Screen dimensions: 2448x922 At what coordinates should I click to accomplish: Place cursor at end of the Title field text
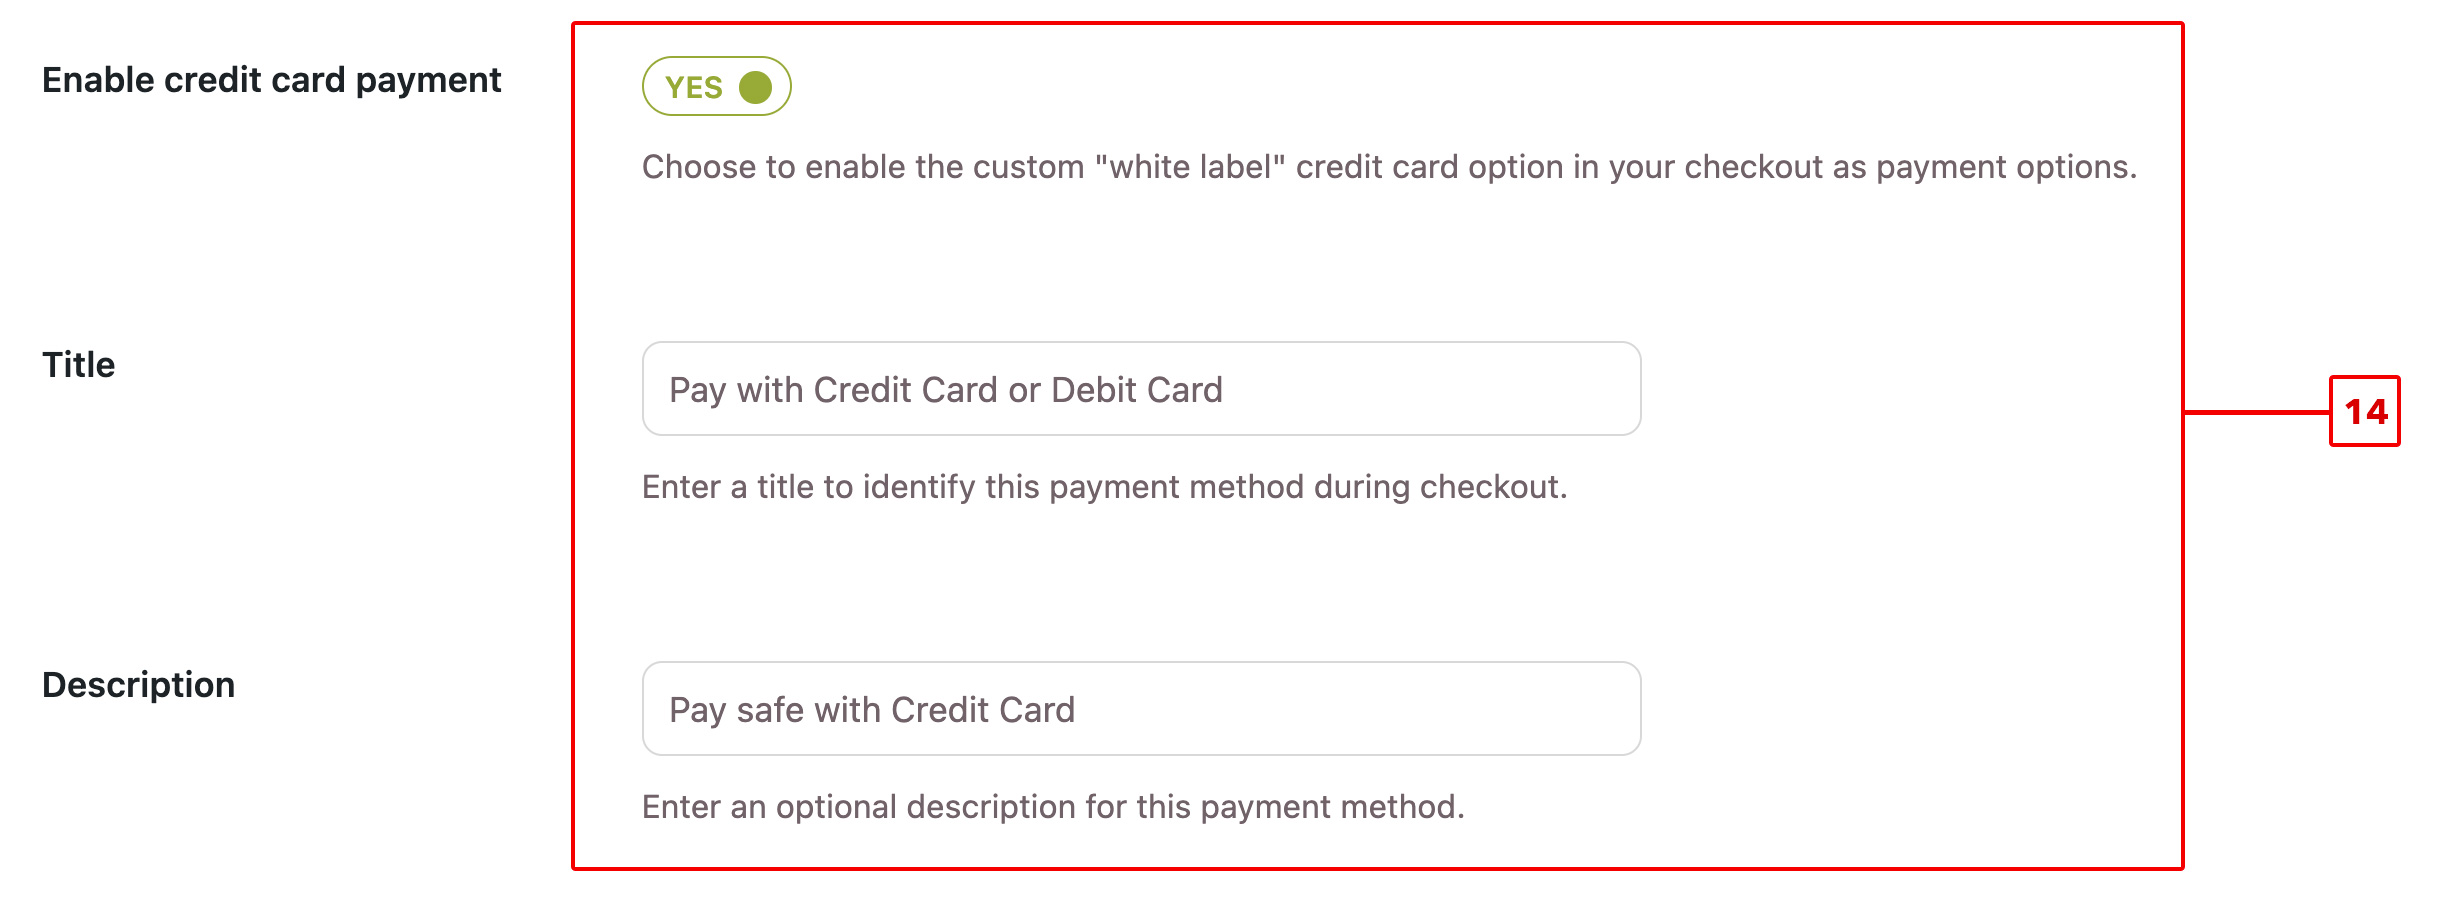[1222, 389]
